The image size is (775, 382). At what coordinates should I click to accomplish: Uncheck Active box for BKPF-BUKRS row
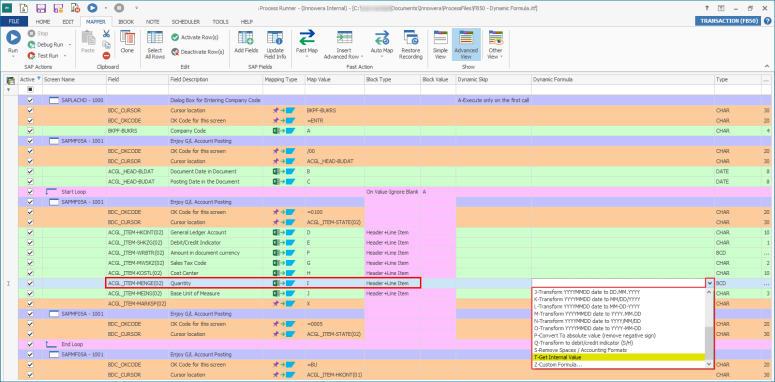point(30,131)
